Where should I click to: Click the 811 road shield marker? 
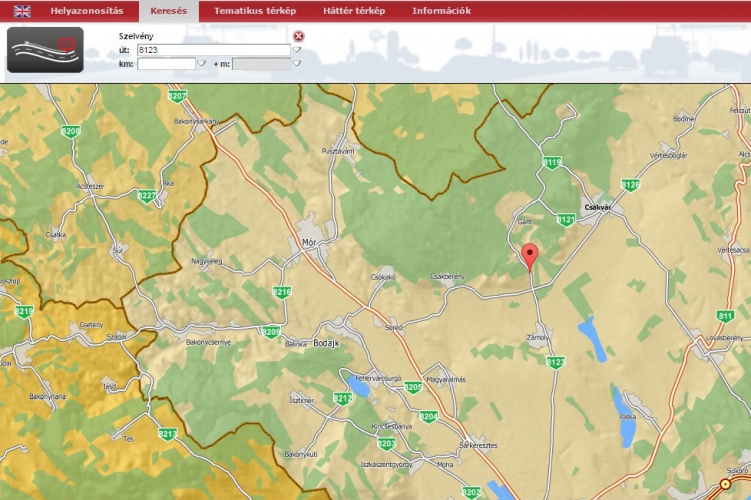pos(725,316)
